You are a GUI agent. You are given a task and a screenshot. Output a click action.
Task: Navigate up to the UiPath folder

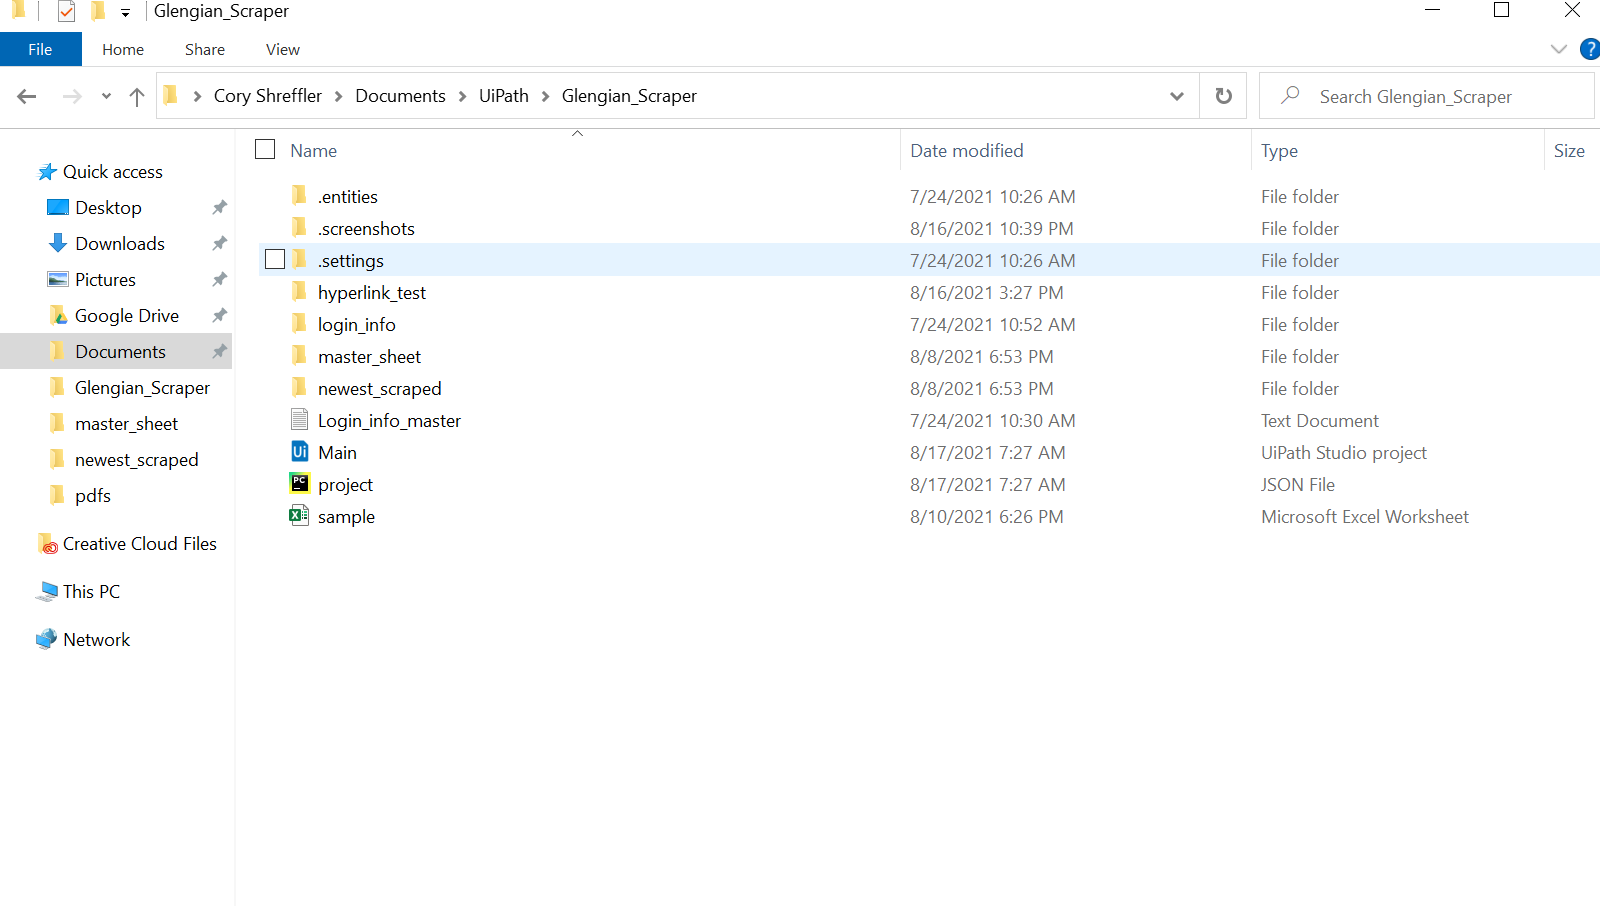[137, 96]
